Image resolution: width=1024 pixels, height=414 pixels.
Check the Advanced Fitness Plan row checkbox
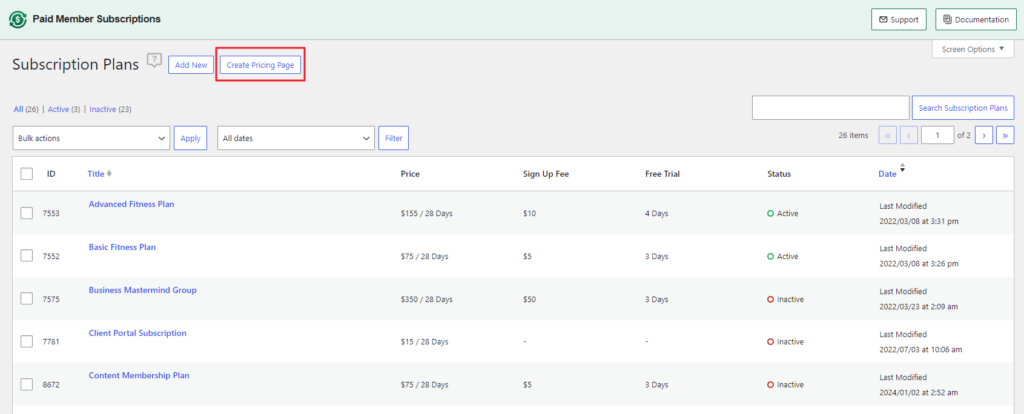[x=27, y=213]
